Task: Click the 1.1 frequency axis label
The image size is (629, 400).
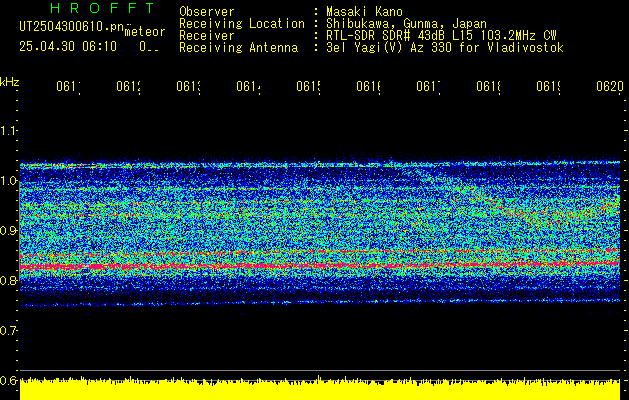Action: click(8, 130)
